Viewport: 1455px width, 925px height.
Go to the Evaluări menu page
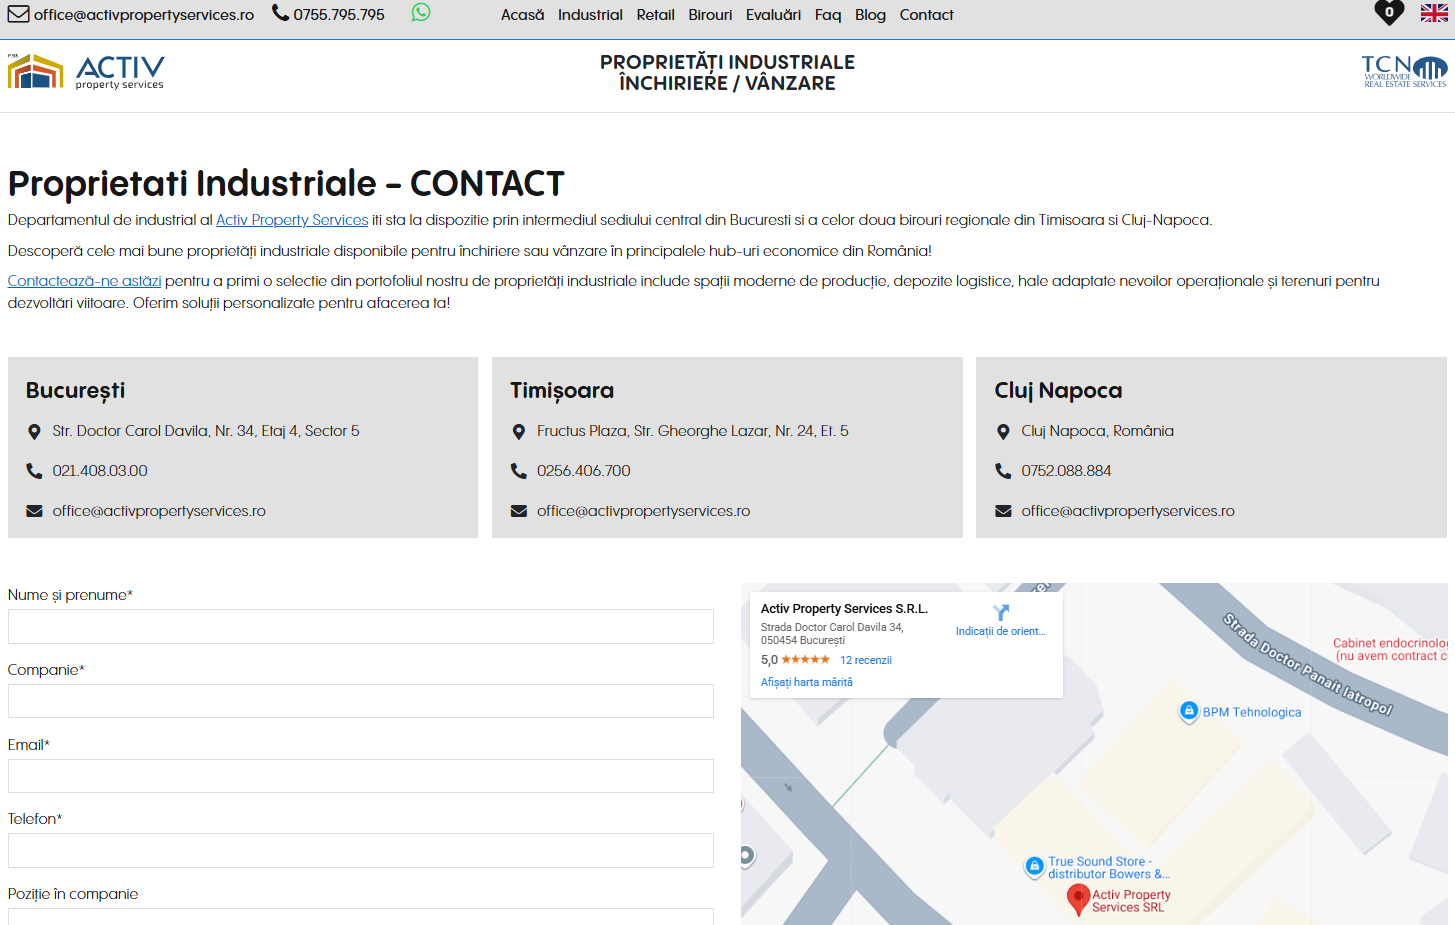[773, 15]
